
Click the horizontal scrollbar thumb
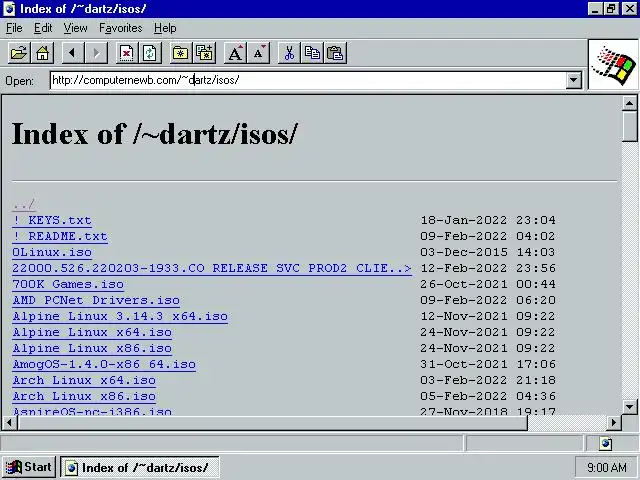pyautogui.click(x=272, y=423)
